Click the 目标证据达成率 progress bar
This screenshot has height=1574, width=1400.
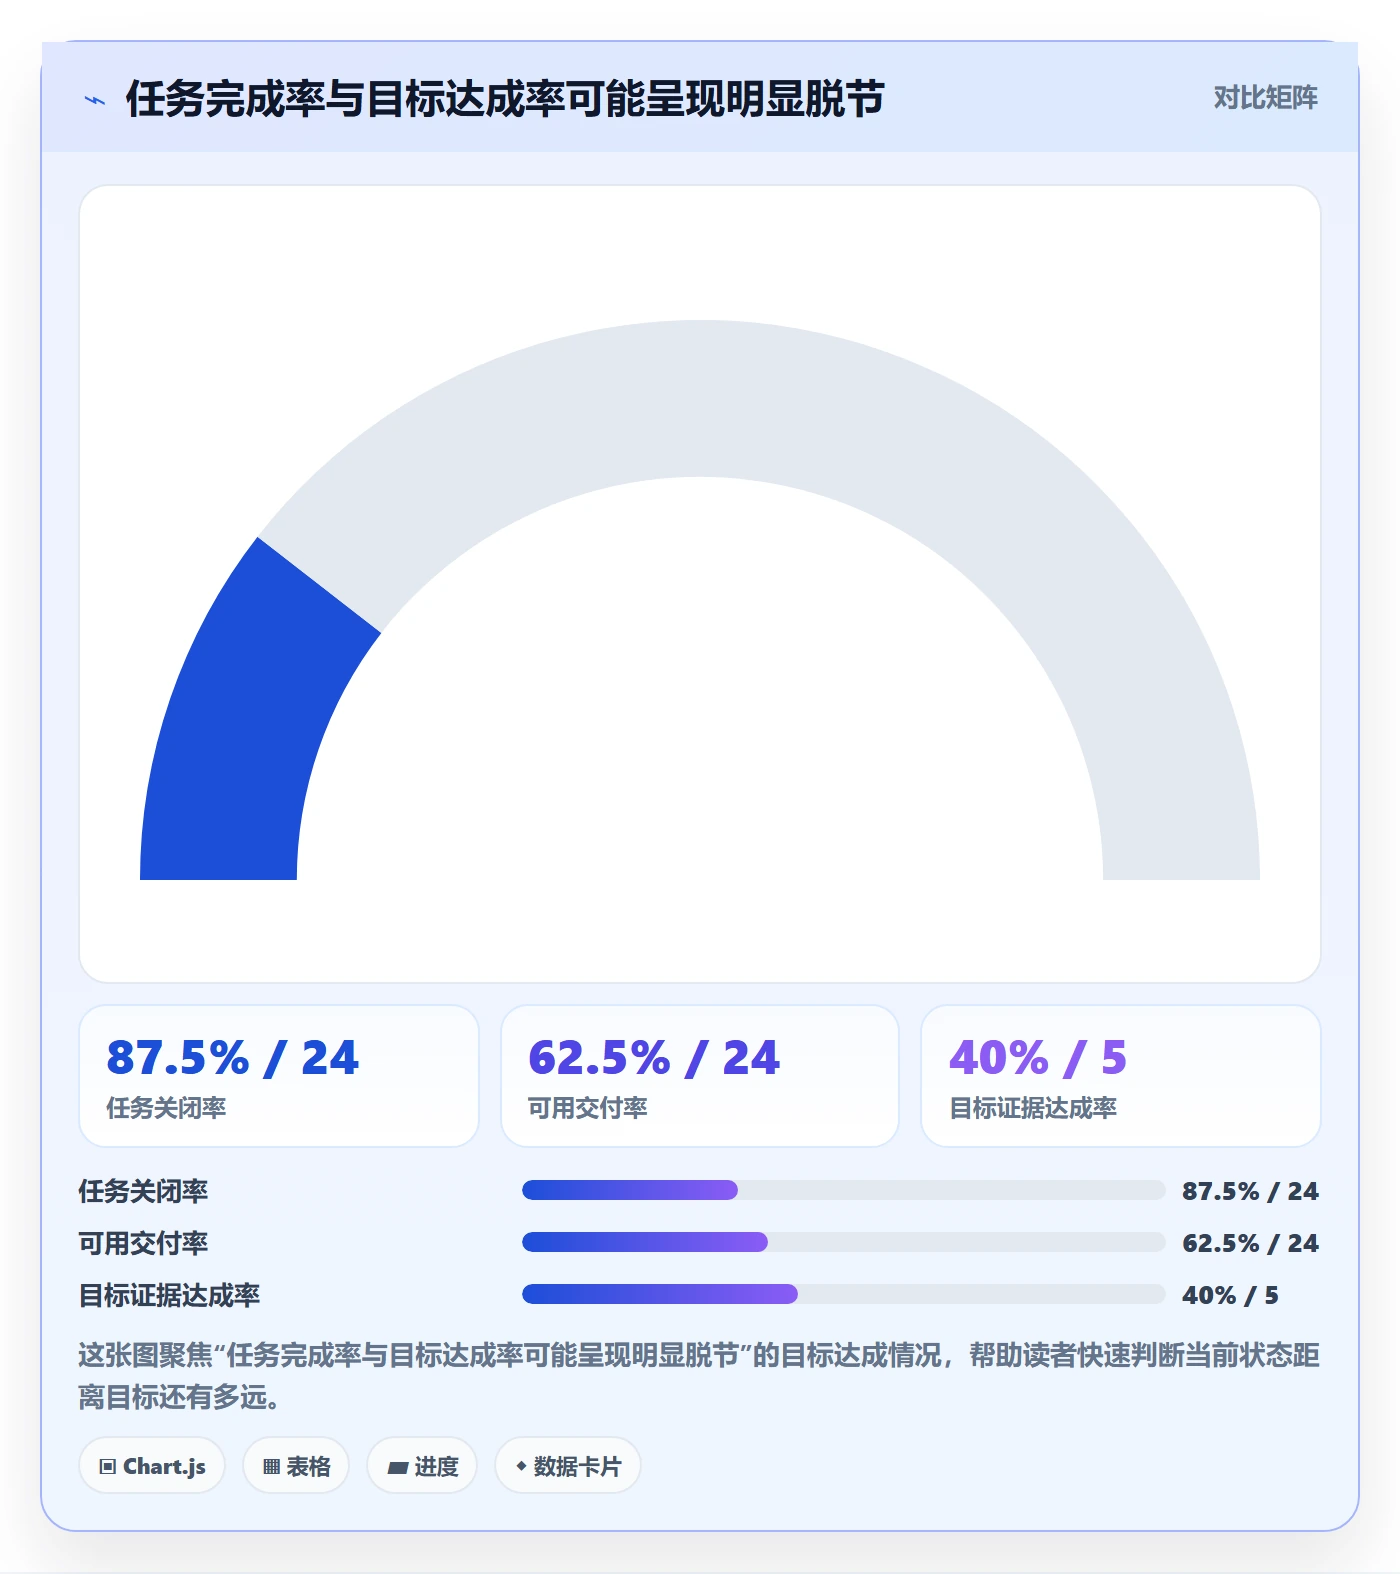tap(844, 1294)
